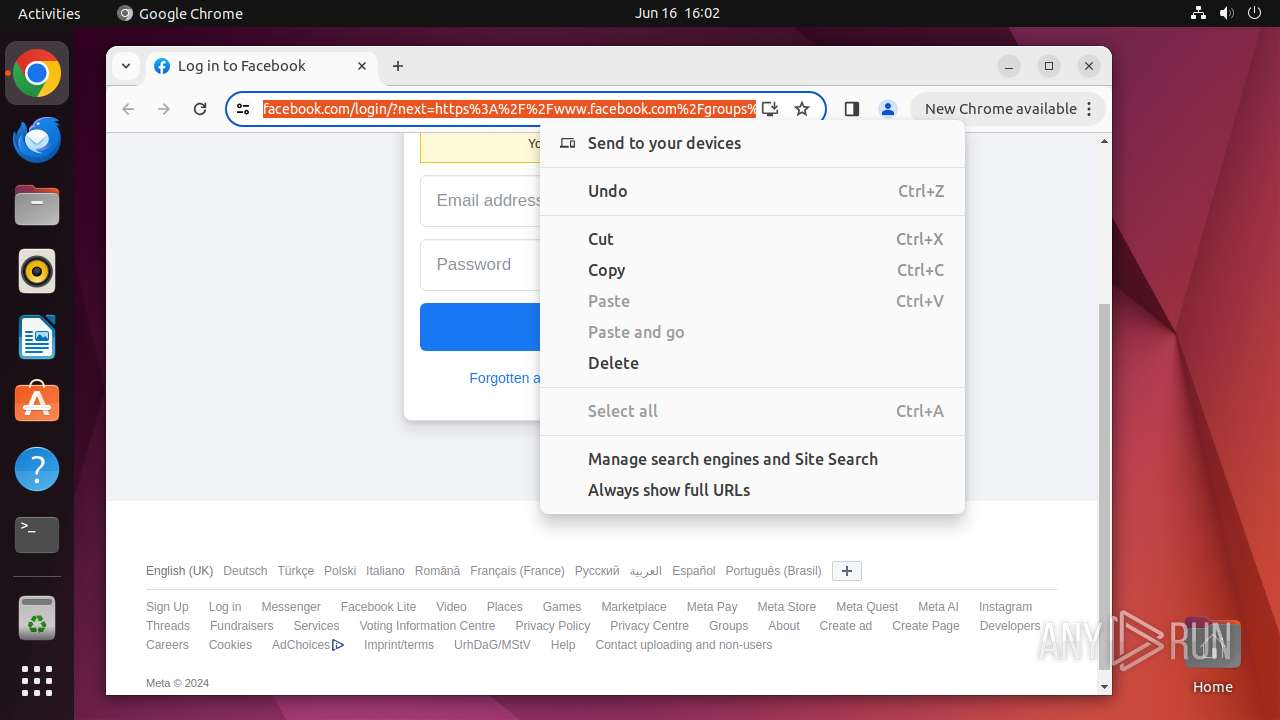The width and height of the screenshot is (1280, 720).
Task: Click the scrollbar down arrow
Action: [1104, 687]
